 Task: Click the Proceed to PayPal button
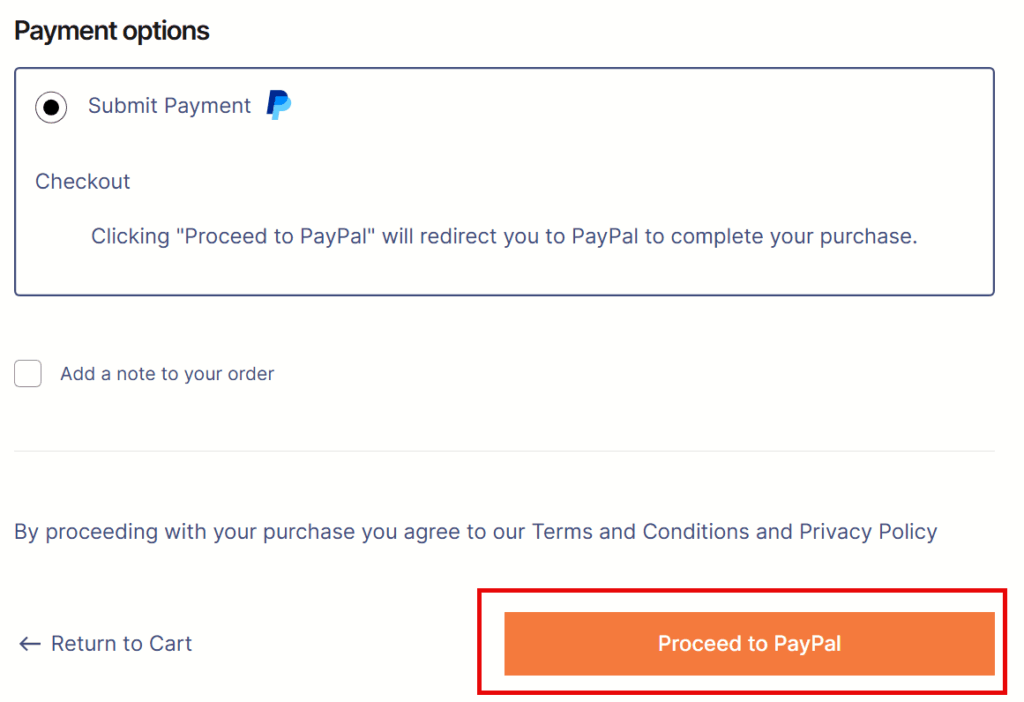click(749, 643)
